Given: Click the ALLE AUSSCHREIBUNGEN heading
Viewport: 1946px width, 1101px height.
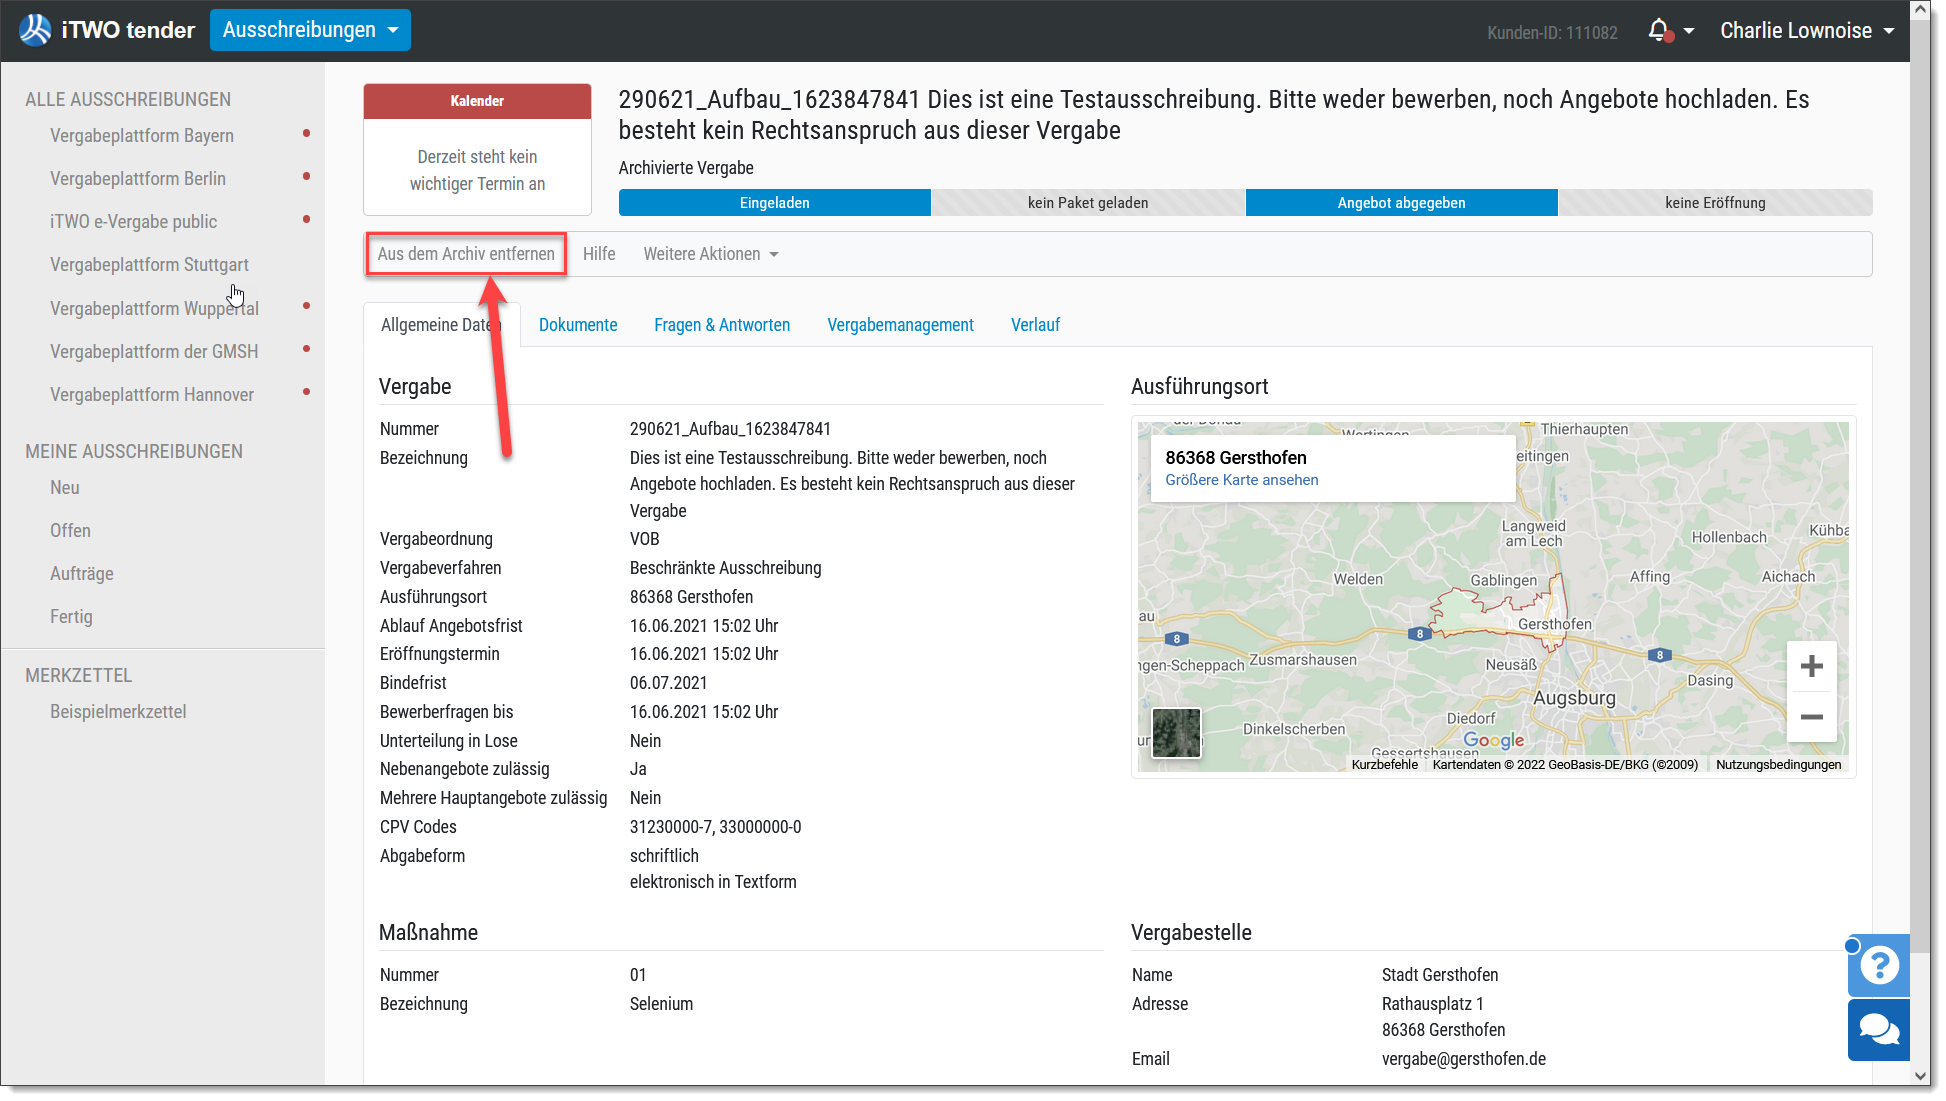Looking at the screenshot, I should click(x=128, y=99).
